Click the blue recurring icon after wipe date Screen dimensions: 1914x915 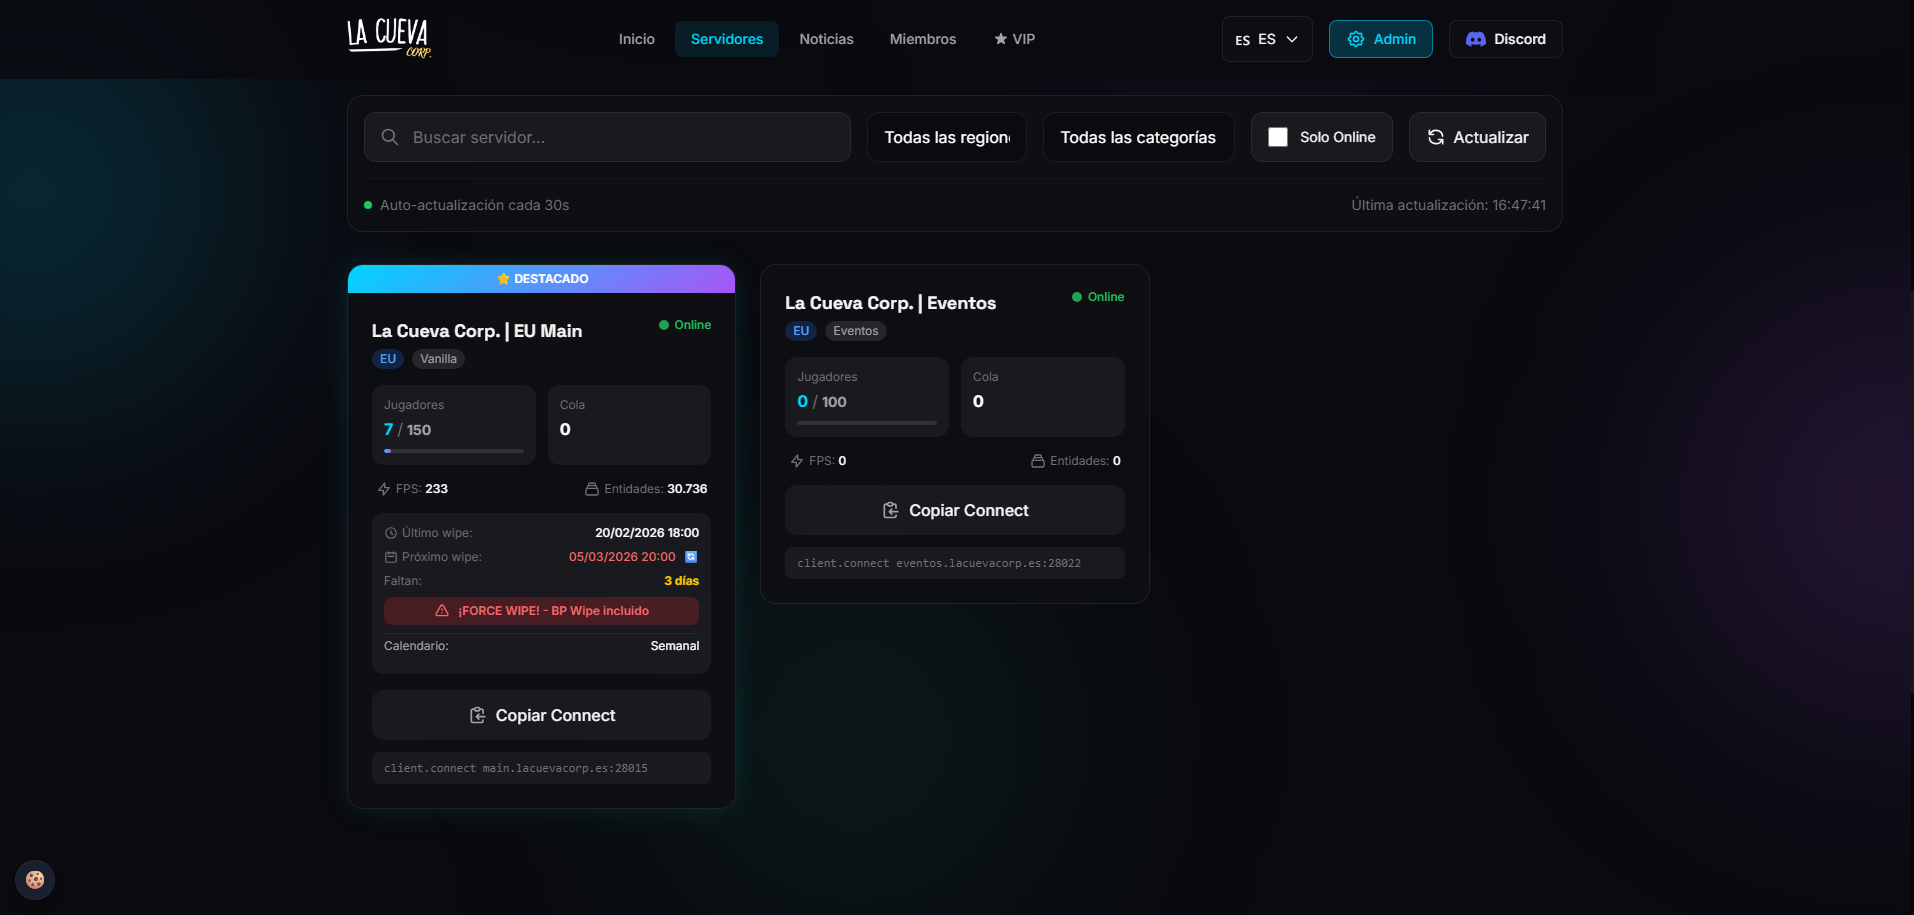click(x=691, y=557)
